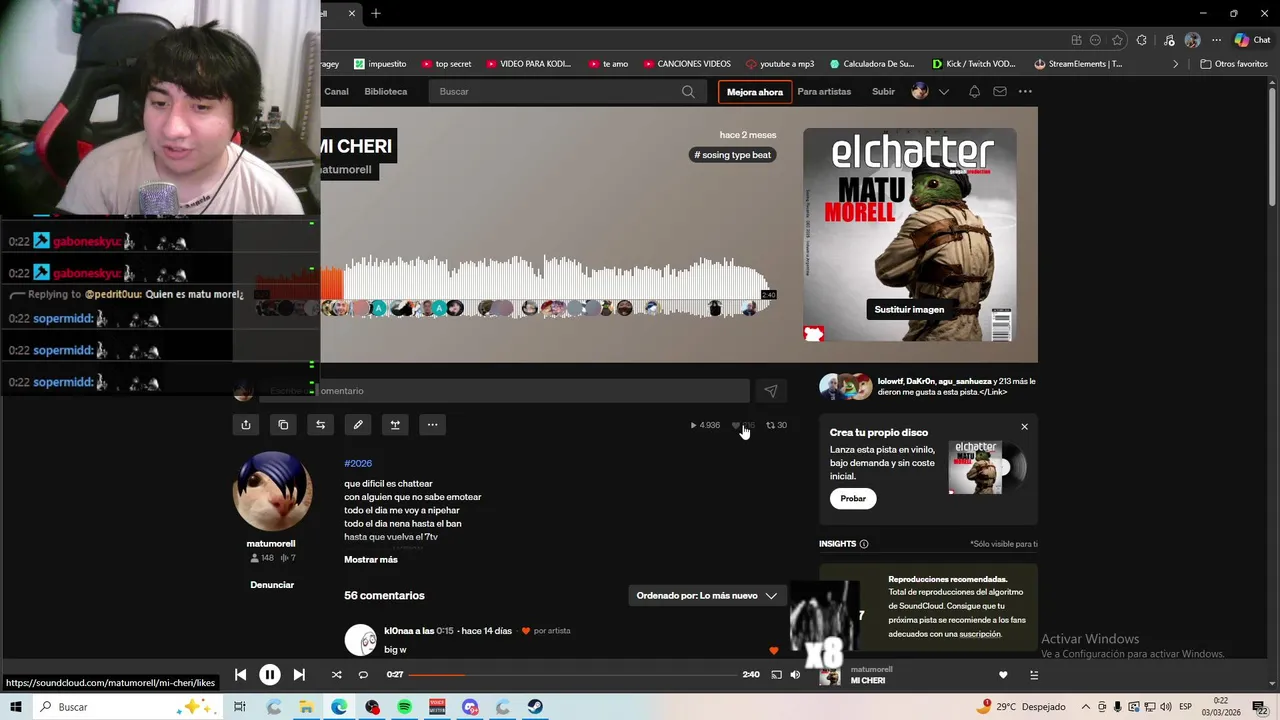
Task: Skip to the previous track
Action: [240, 675]
